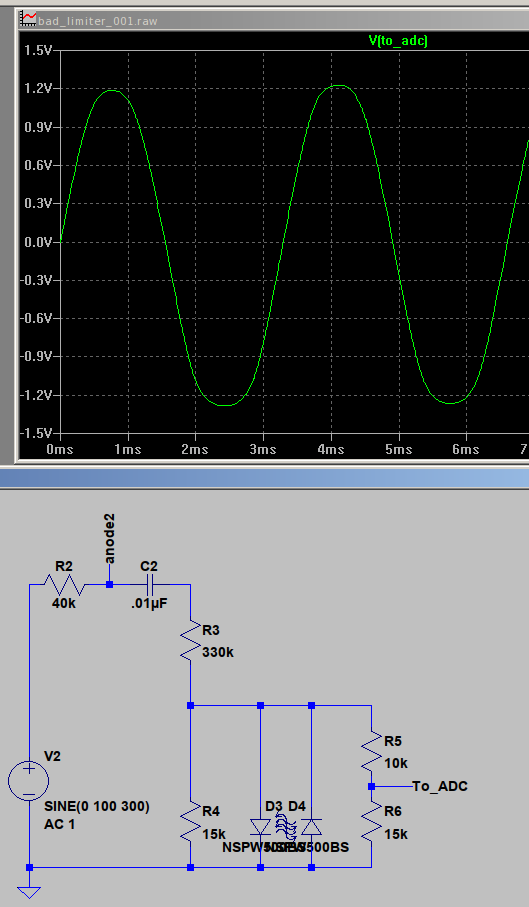Click the -1.5V vertical axis label
Viewport: 529px width, 907px height.
36,433
